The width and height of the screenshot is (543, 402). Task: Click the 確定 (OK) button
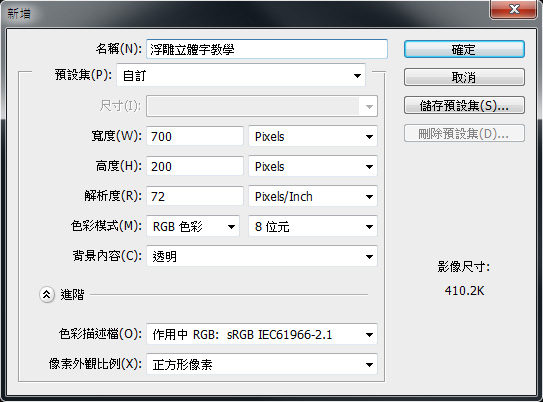point(464,50)
